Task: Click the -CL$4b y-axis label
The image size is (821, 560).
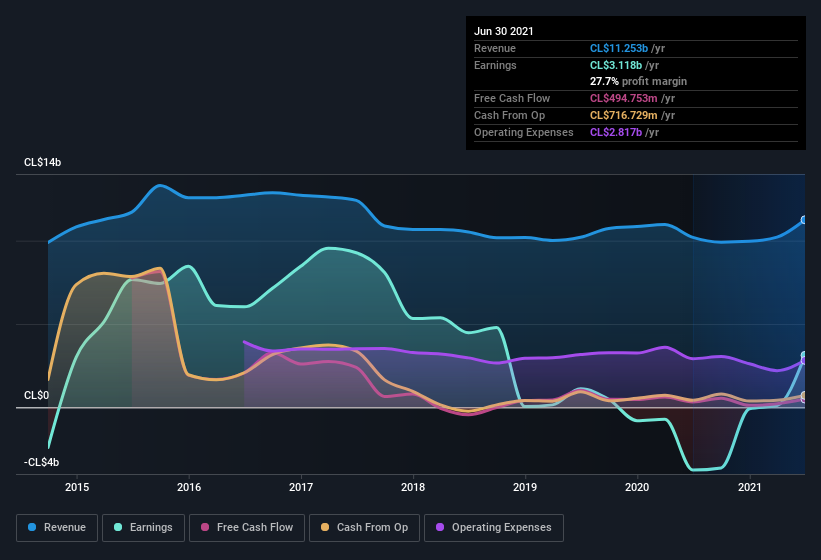Action: click(x=41, y=462)
